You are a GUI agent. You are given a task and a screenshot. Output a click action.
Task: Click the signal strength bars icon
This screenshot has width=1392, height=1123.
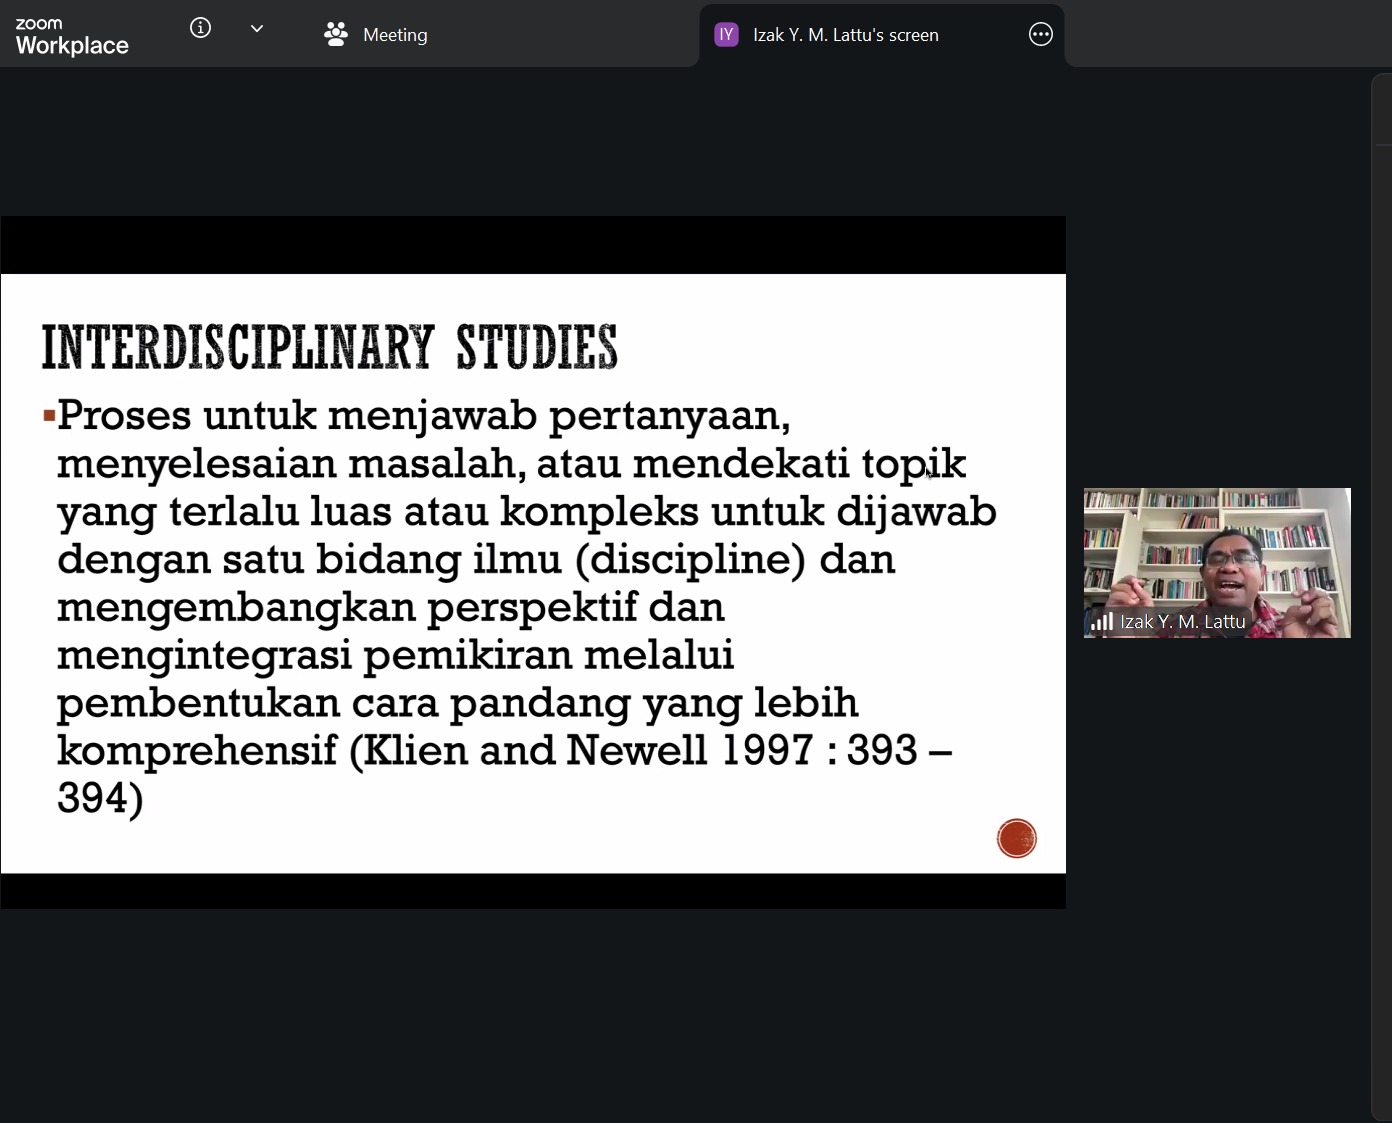[1102, 622]
